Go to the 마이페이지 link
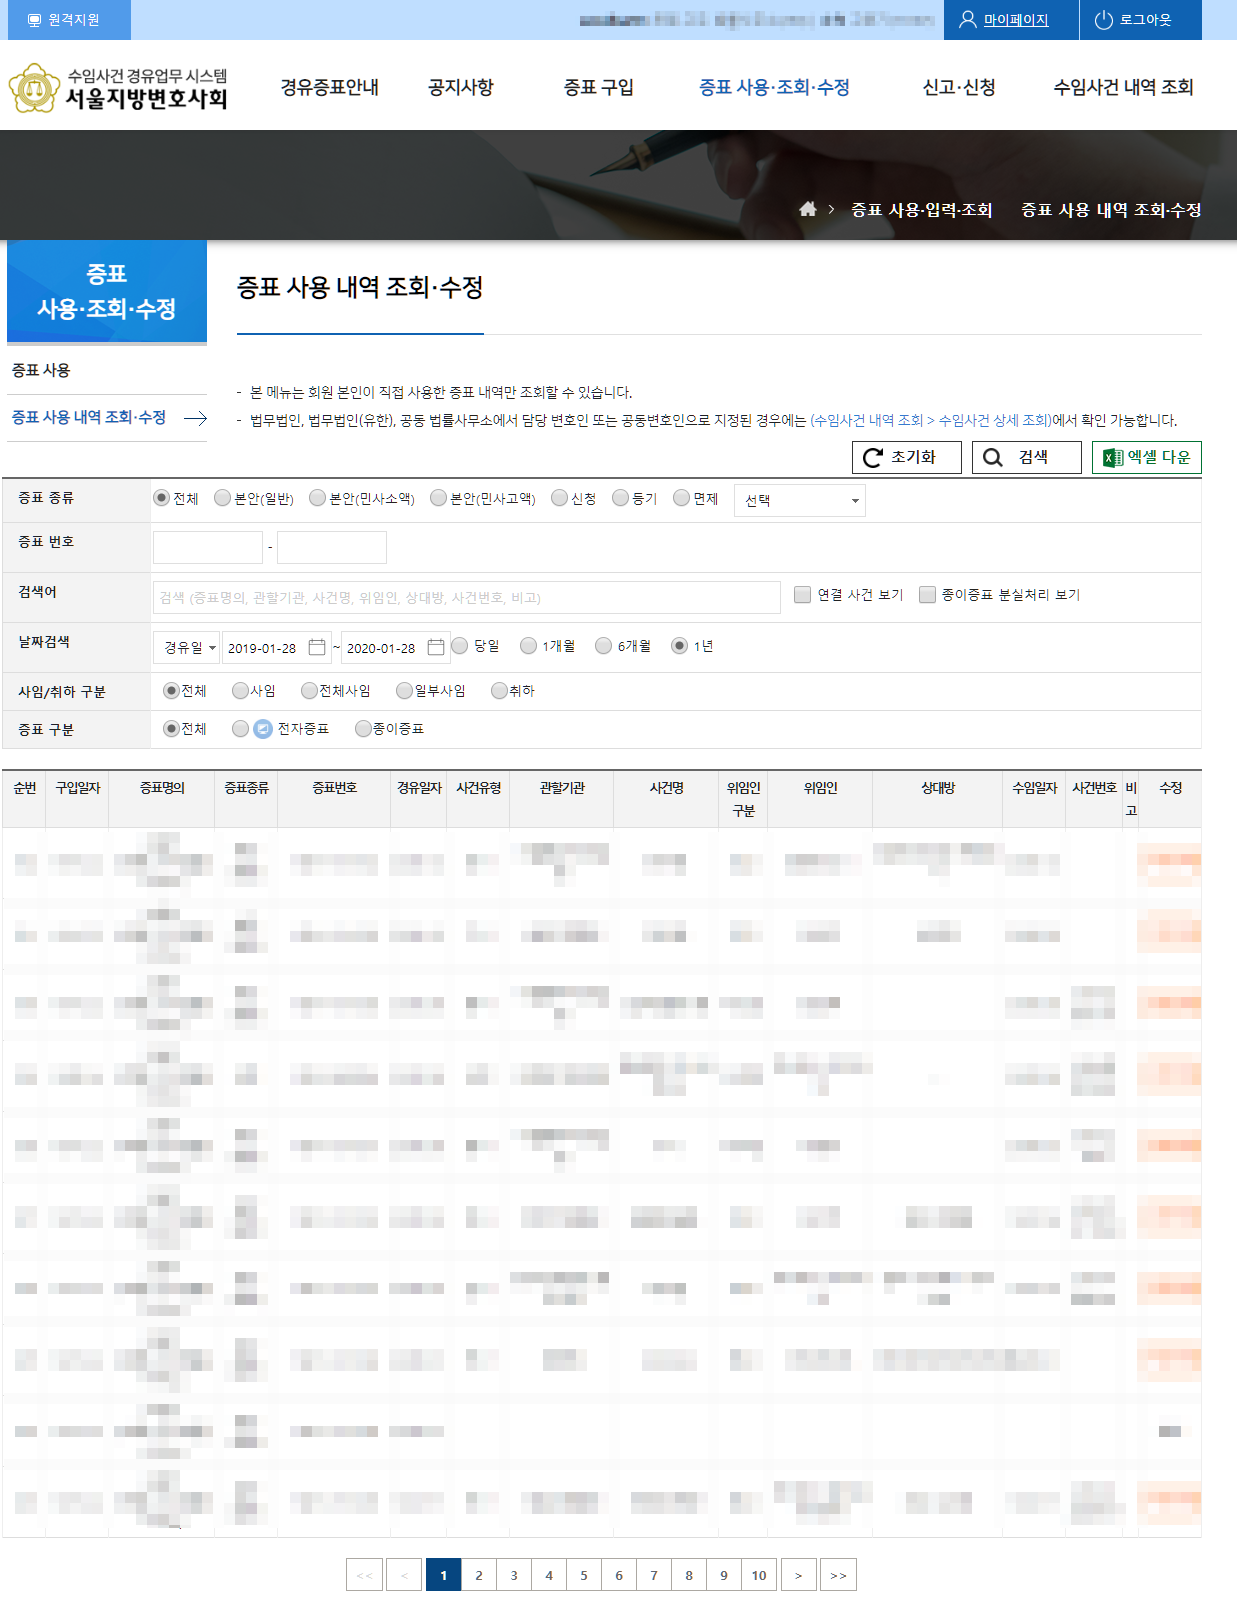Screen dimensions: 1237x1609 [x=1015, y=20]
